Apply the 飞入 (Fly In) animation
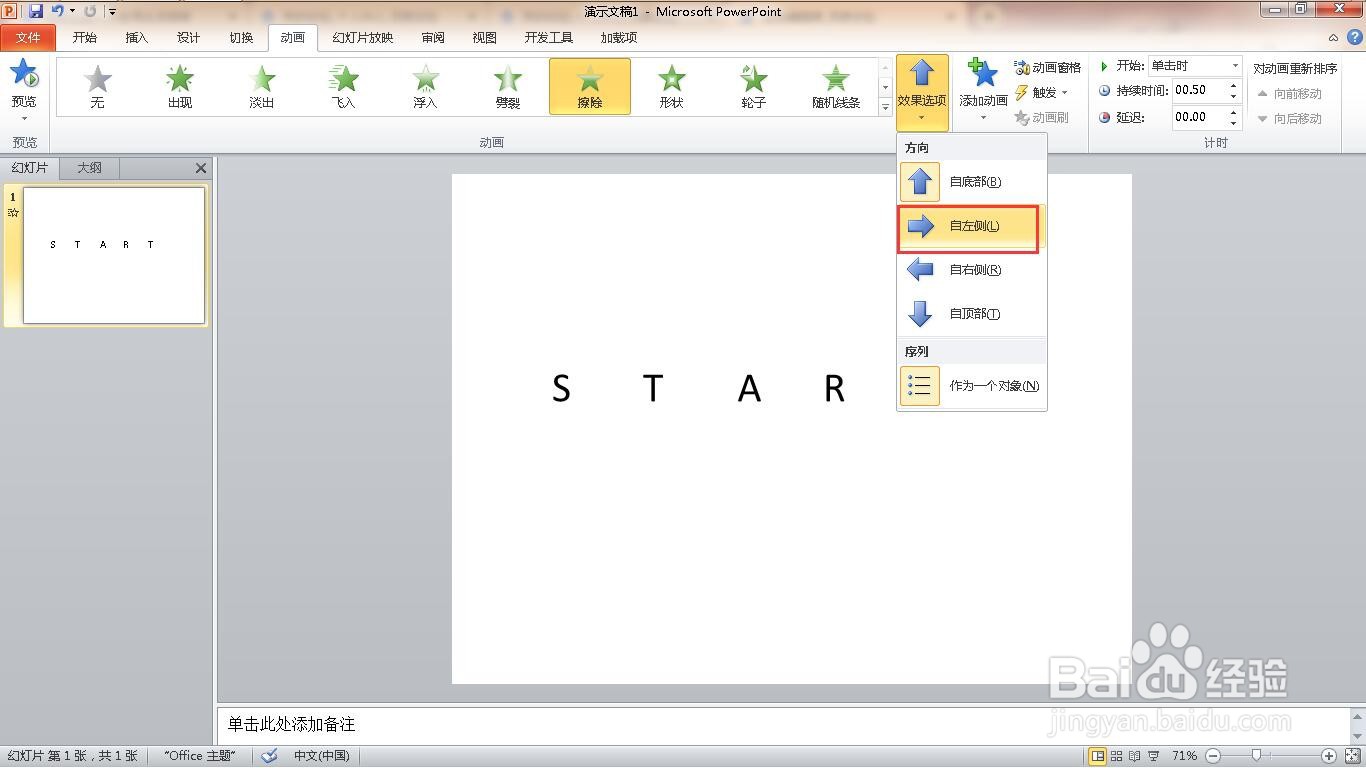 [x=343, y=86]
